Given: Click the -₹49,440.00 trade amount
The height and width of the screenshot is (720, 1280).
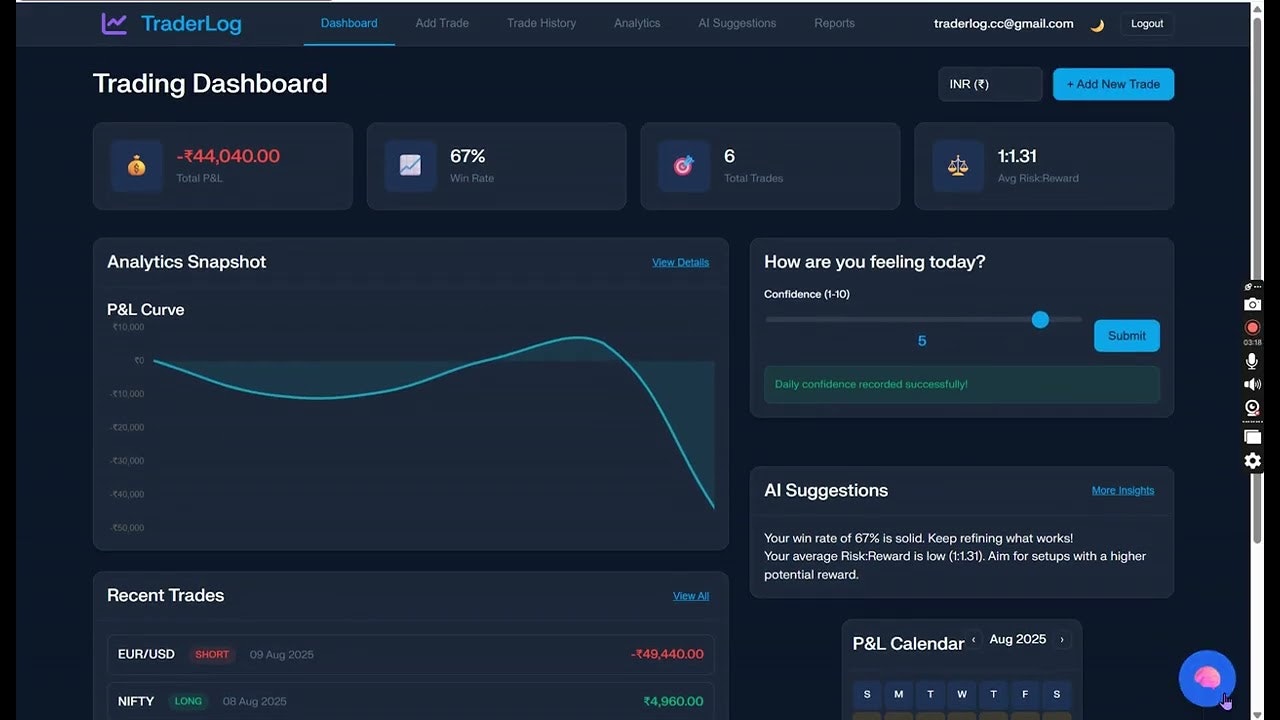Looking at the screenshot, I should (x=667, y=654).
